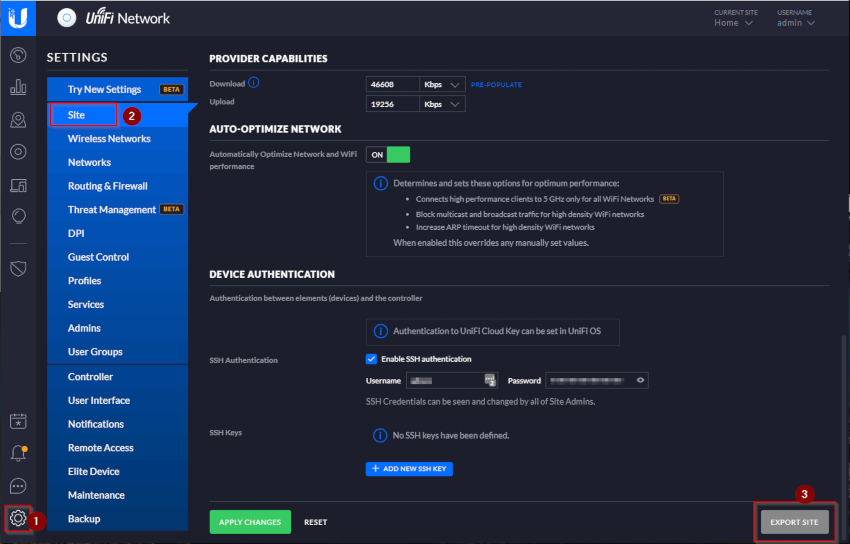This screenshot has height=544, width=850.
Task: Click the Download info icon
Action: coord(254,83)
